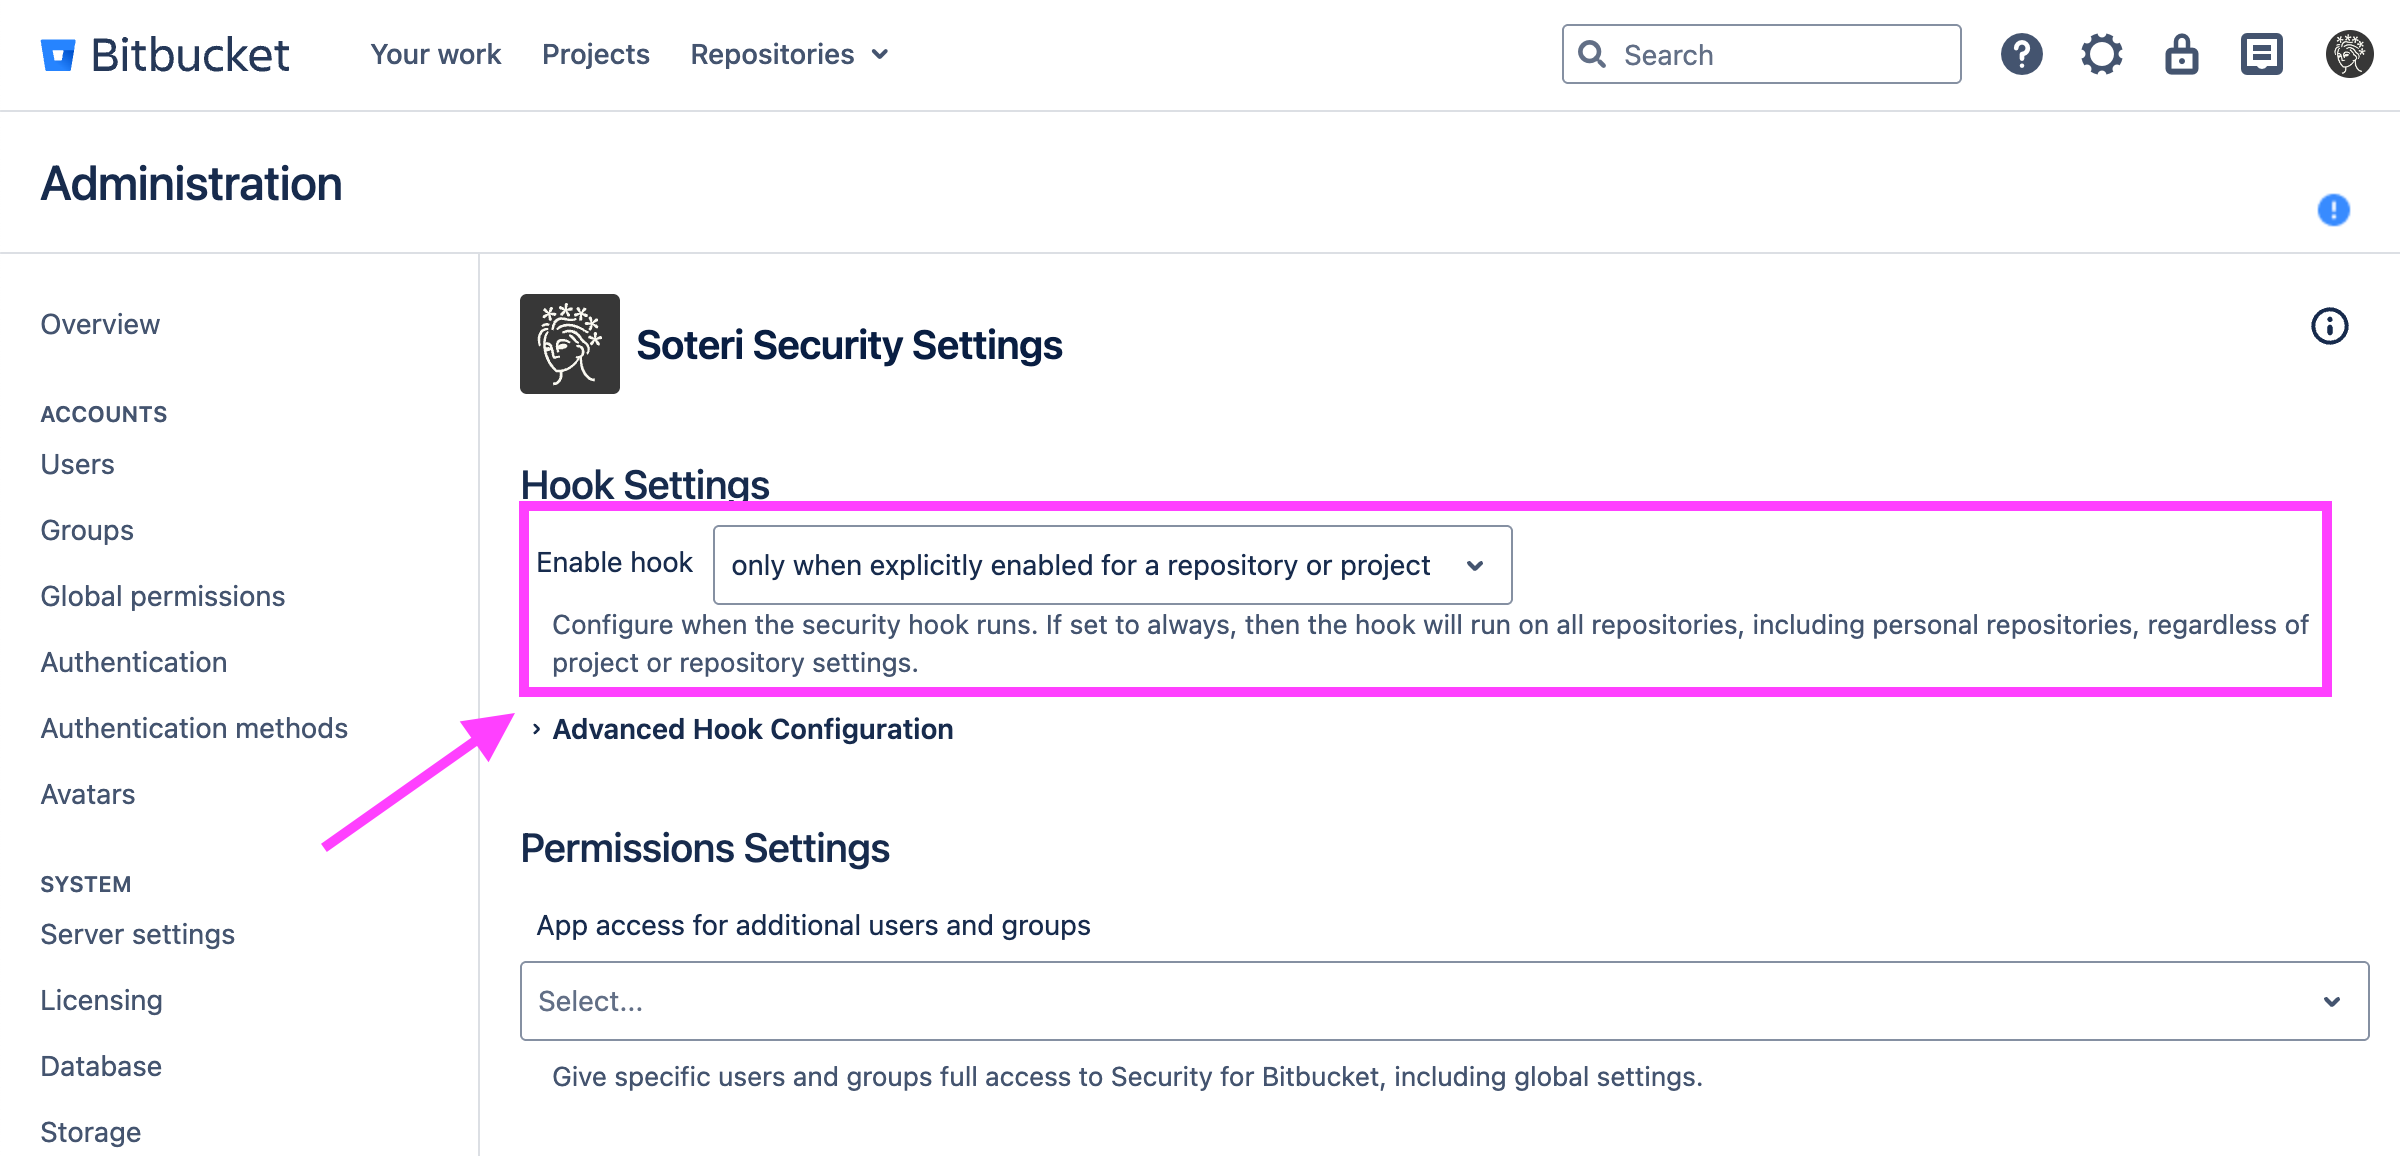Open the Enable hook dropdown
The height and width of the screenshot is (1156, 2400).
click(x=1111, y=565)
